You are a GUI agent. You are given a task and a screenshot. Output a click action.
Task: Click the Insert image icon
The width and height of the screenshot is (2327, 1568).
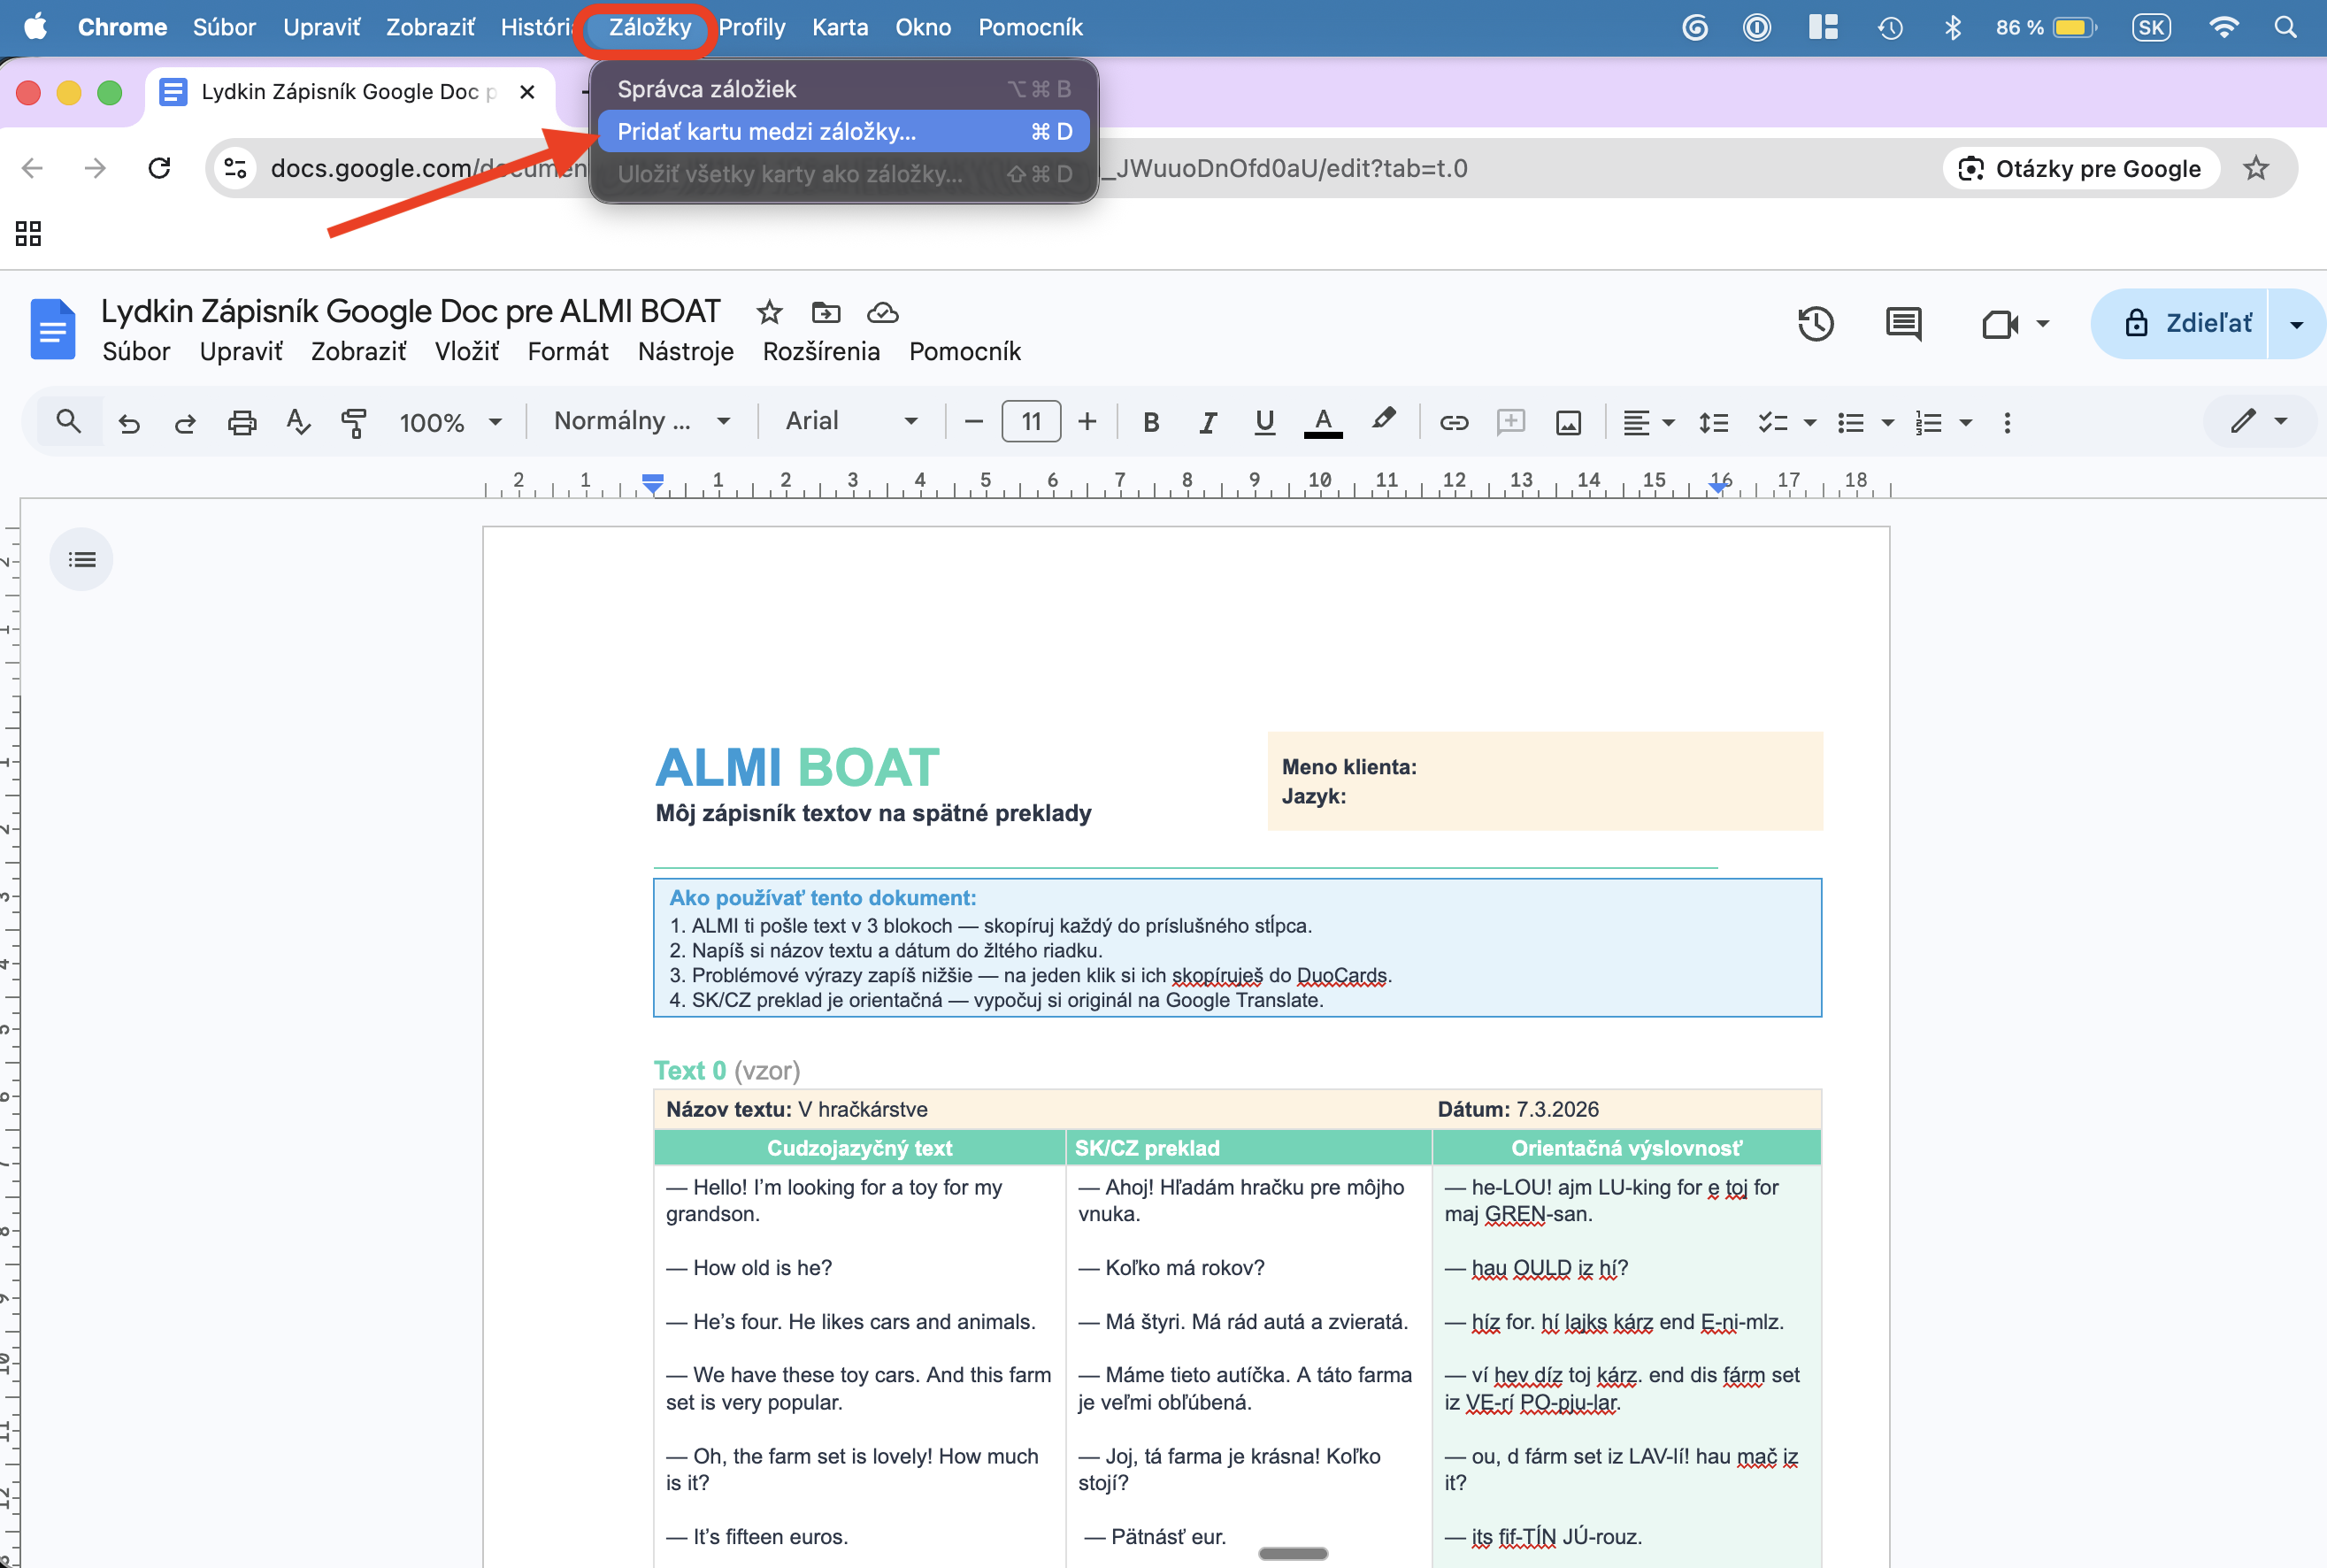1568,423
